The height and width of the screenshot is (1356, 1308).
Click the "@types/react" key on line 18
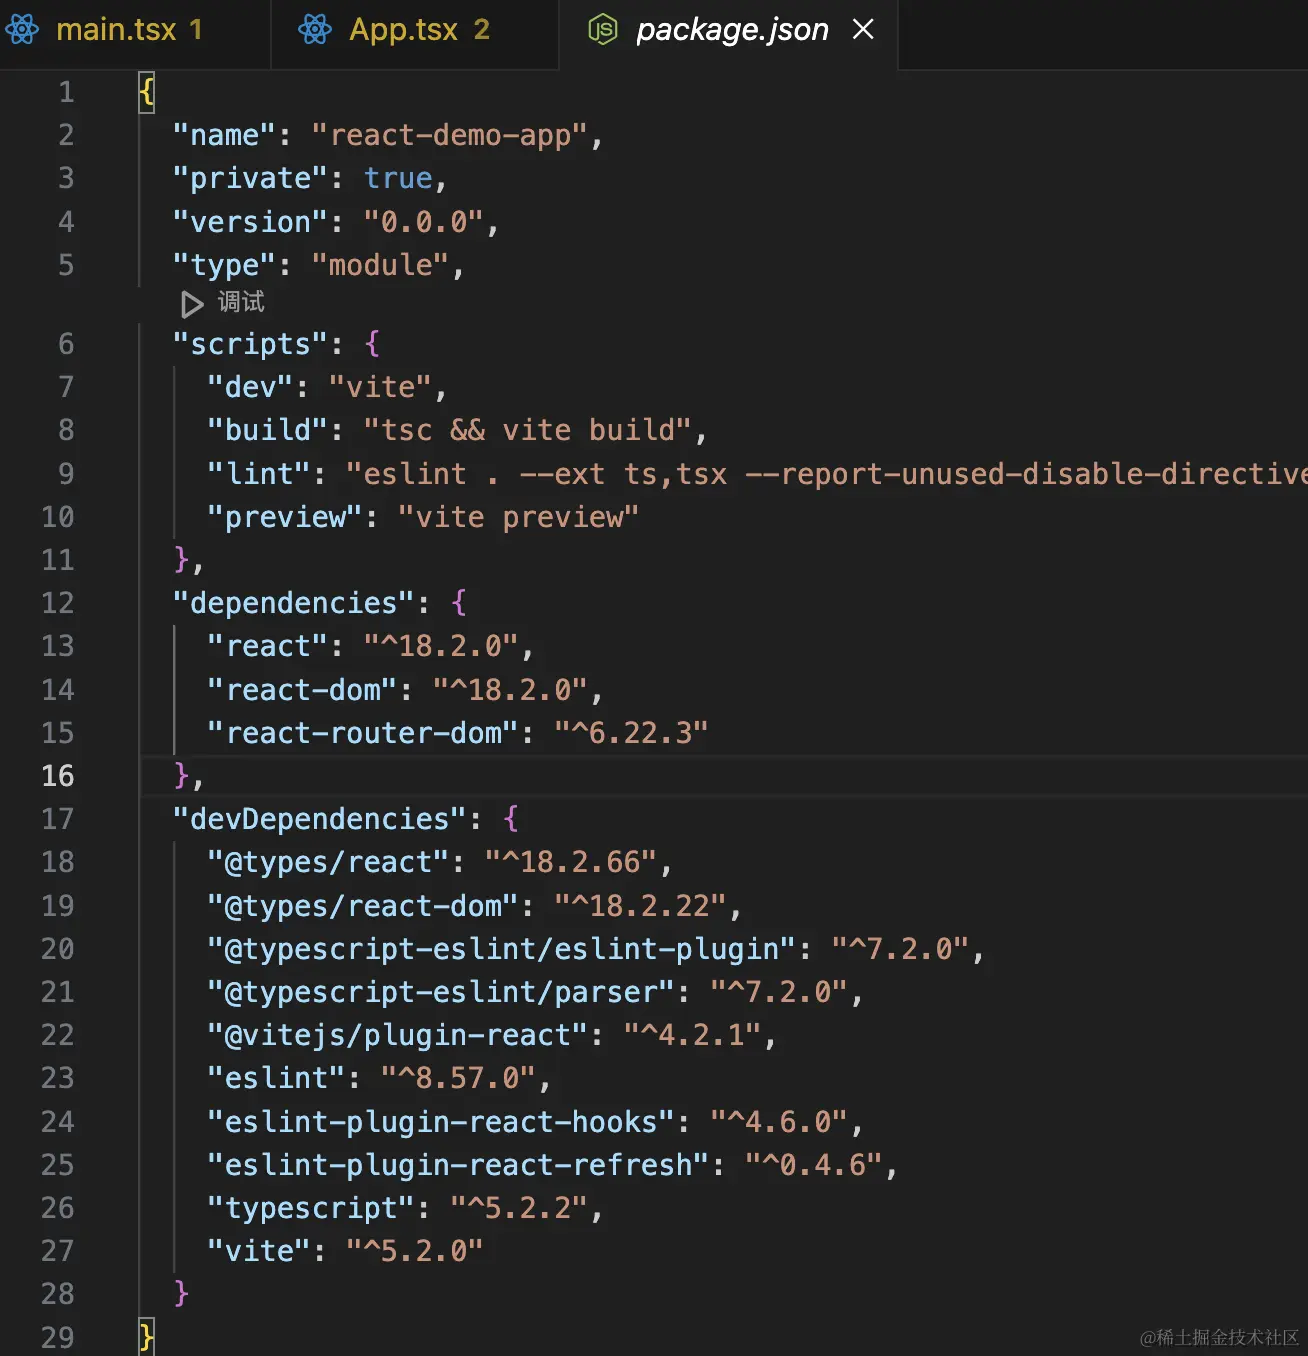(x=328, y=862)
